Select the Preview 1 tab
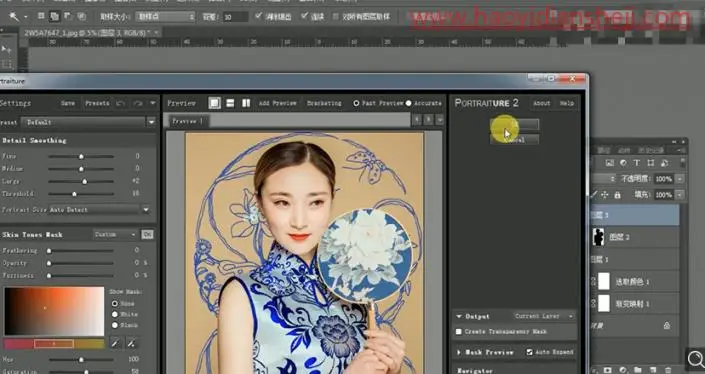The width and height of the screenshot is (705, 374). 188,121
